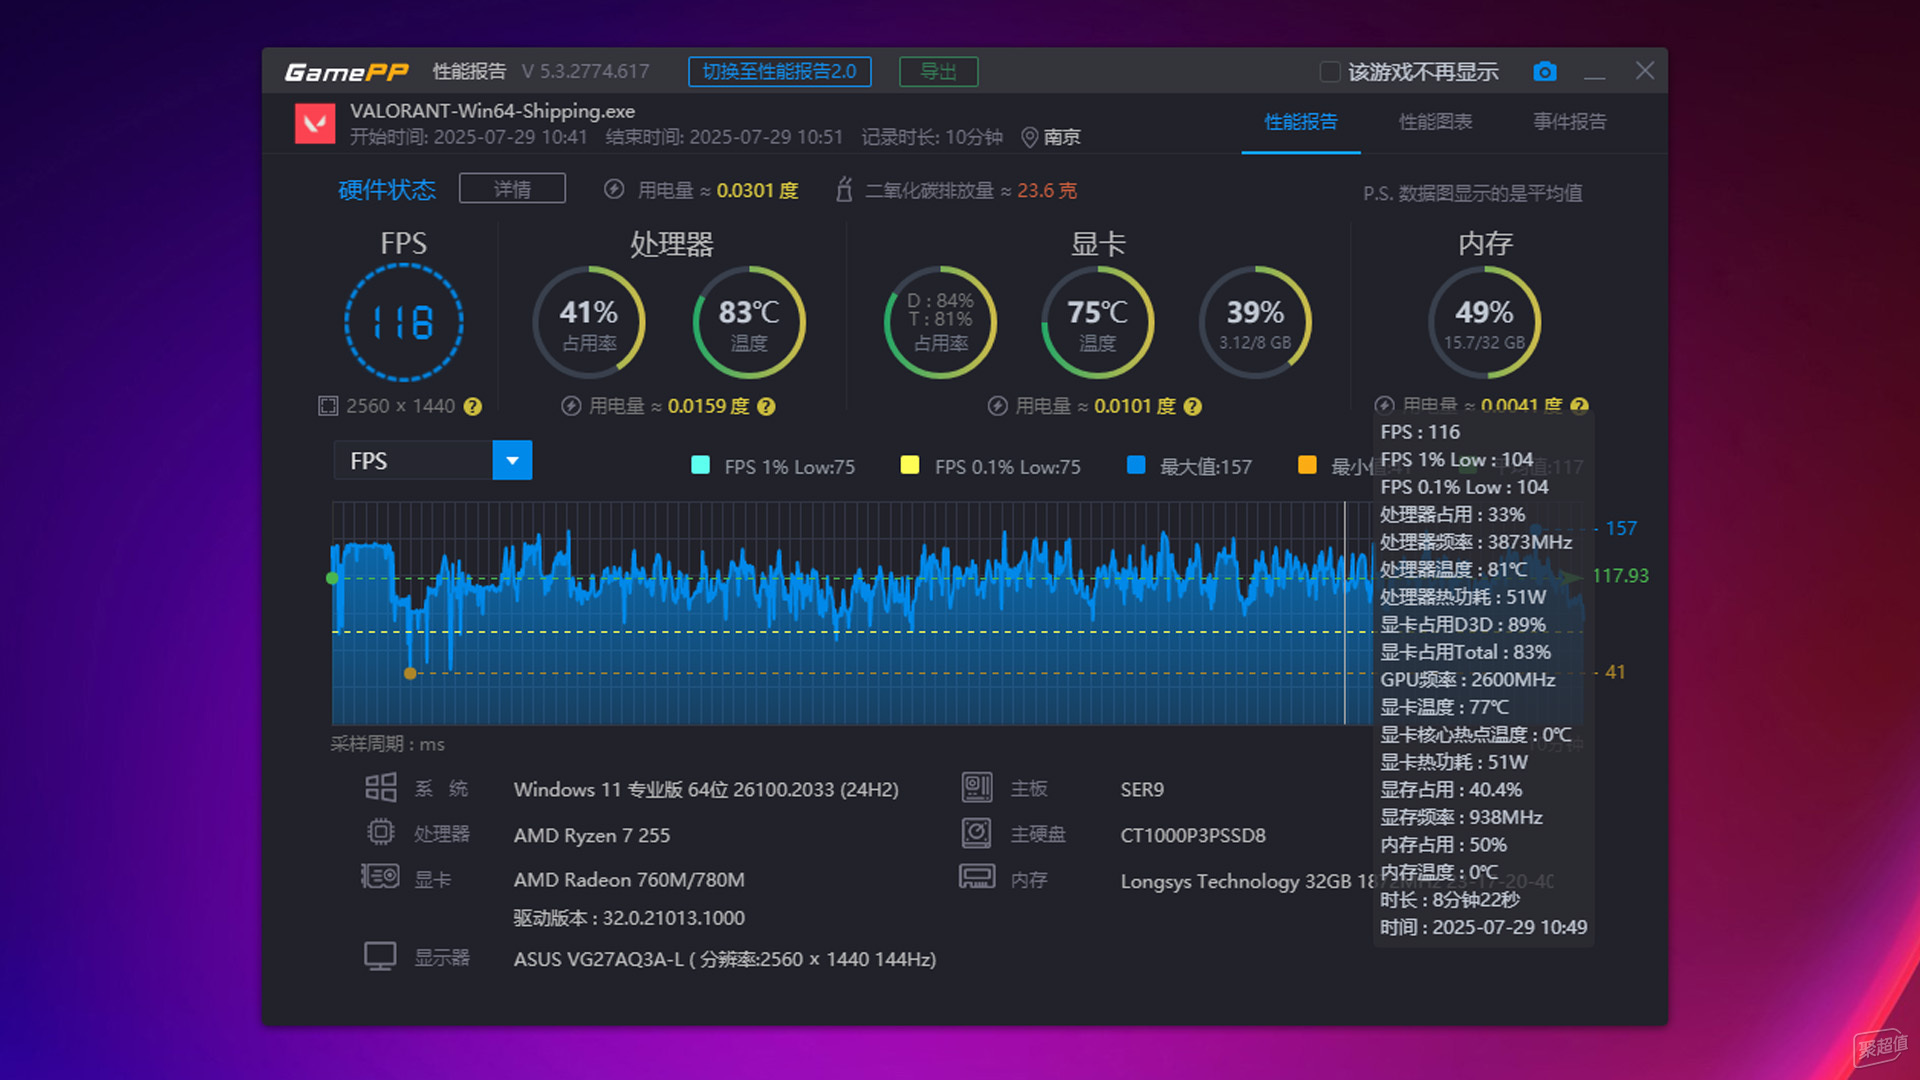The image size is (1920, 1080).
Task: Click the GPU power lightning icon
Action: click(997, 406)
